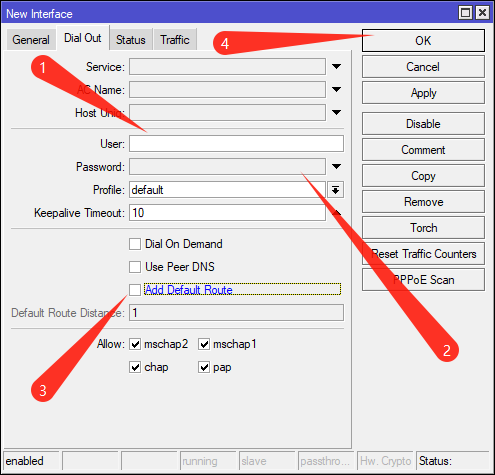Enable the Dial On Demand checkbox
The height and width of the screenshot is (475, 495).
click(135, 244)
